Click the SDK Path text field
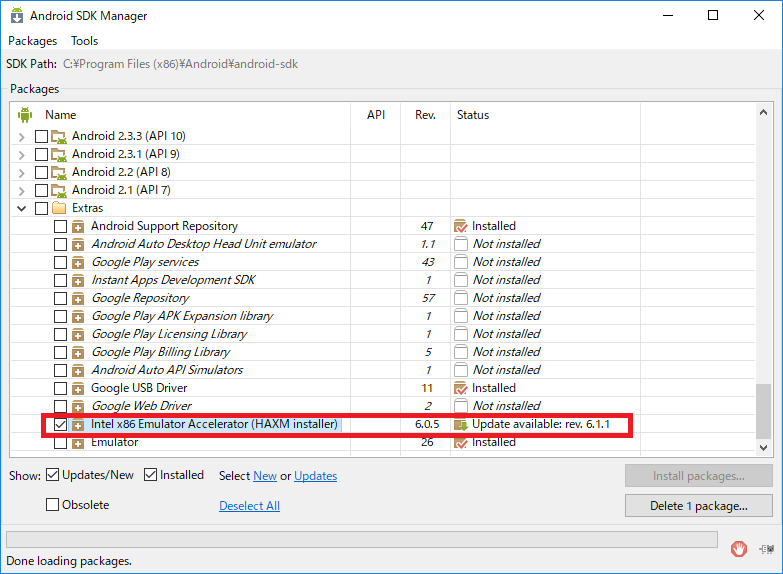 click(180, 64)
